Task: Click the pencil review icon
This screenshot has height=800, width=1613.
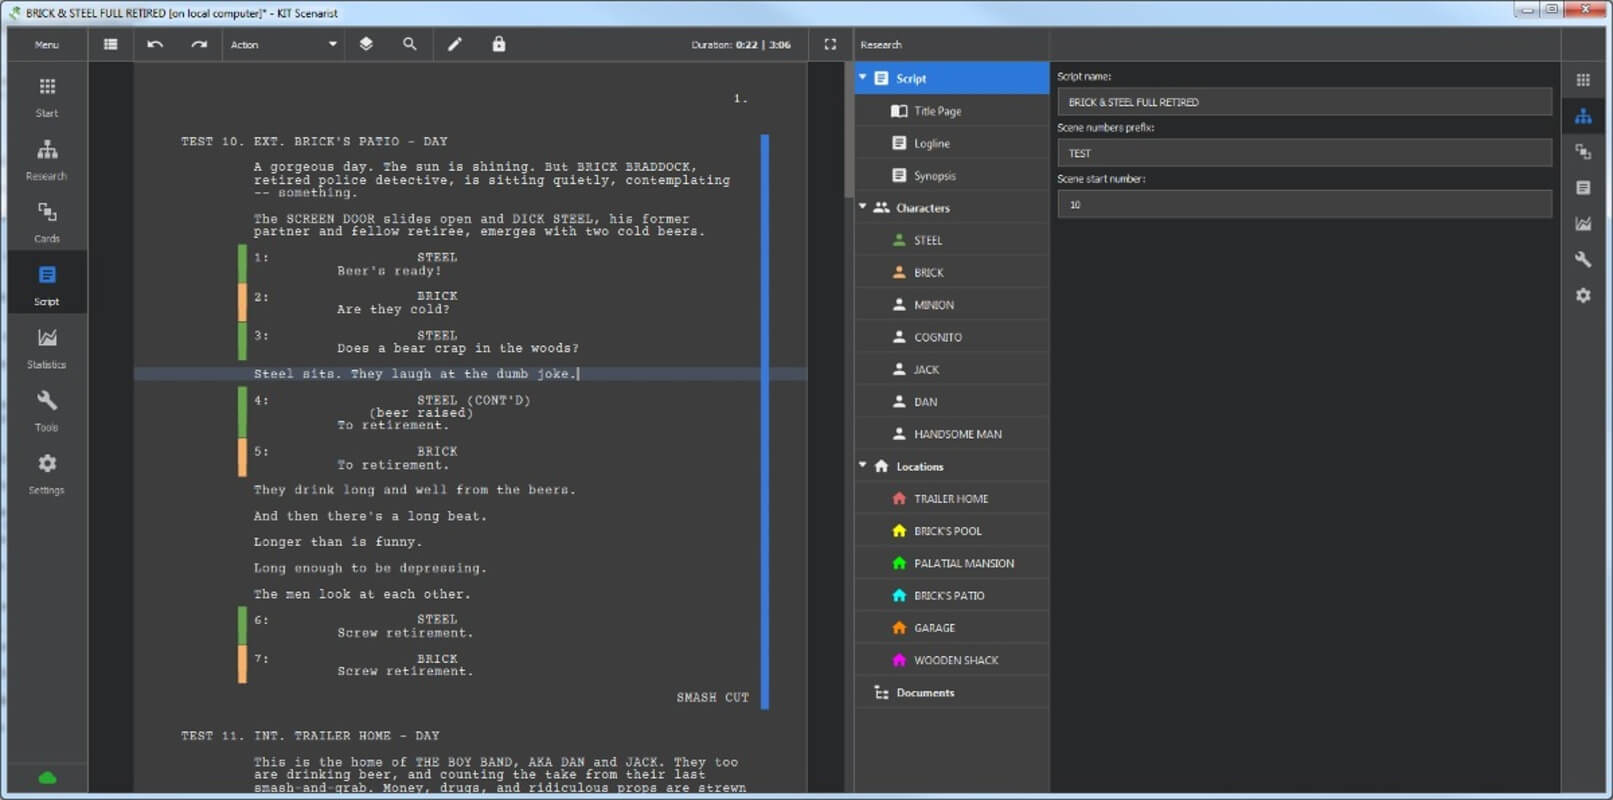Action: 455,44
